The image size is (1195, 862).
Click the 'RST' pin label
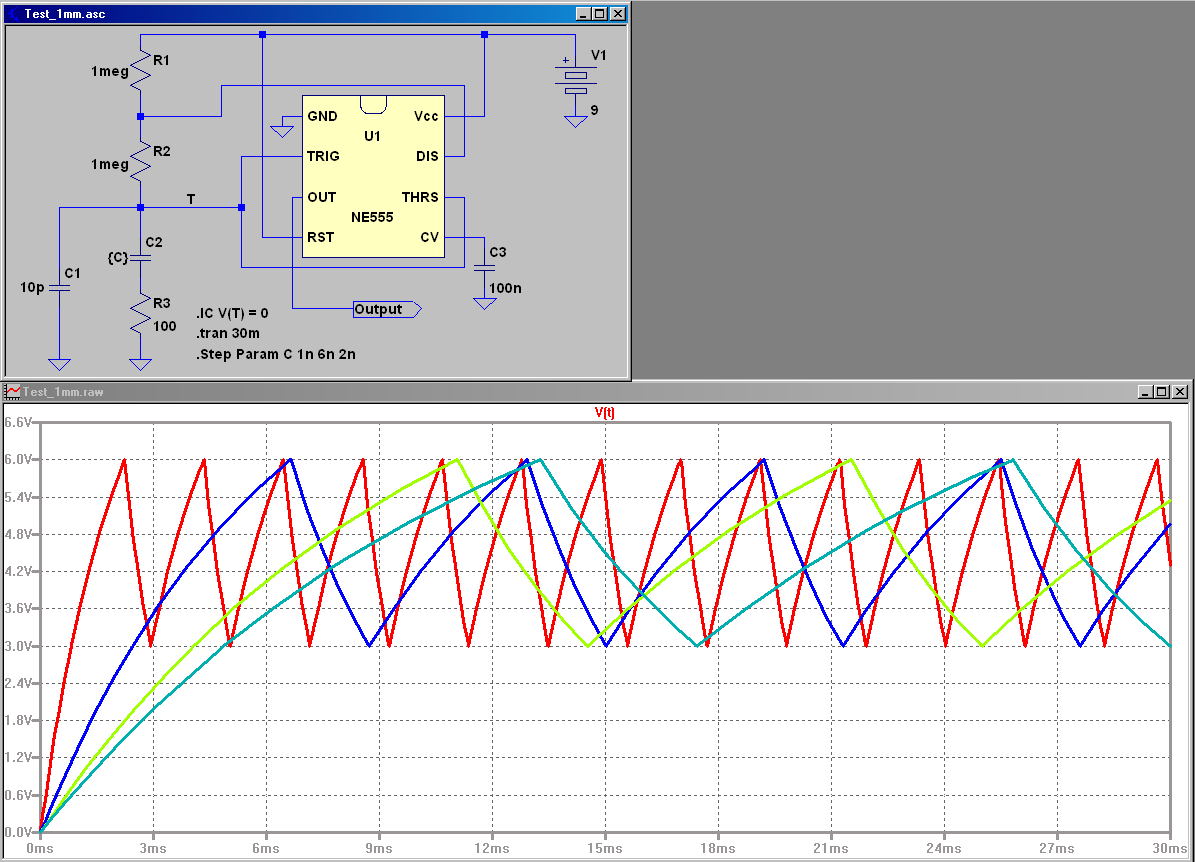point(320,237)
